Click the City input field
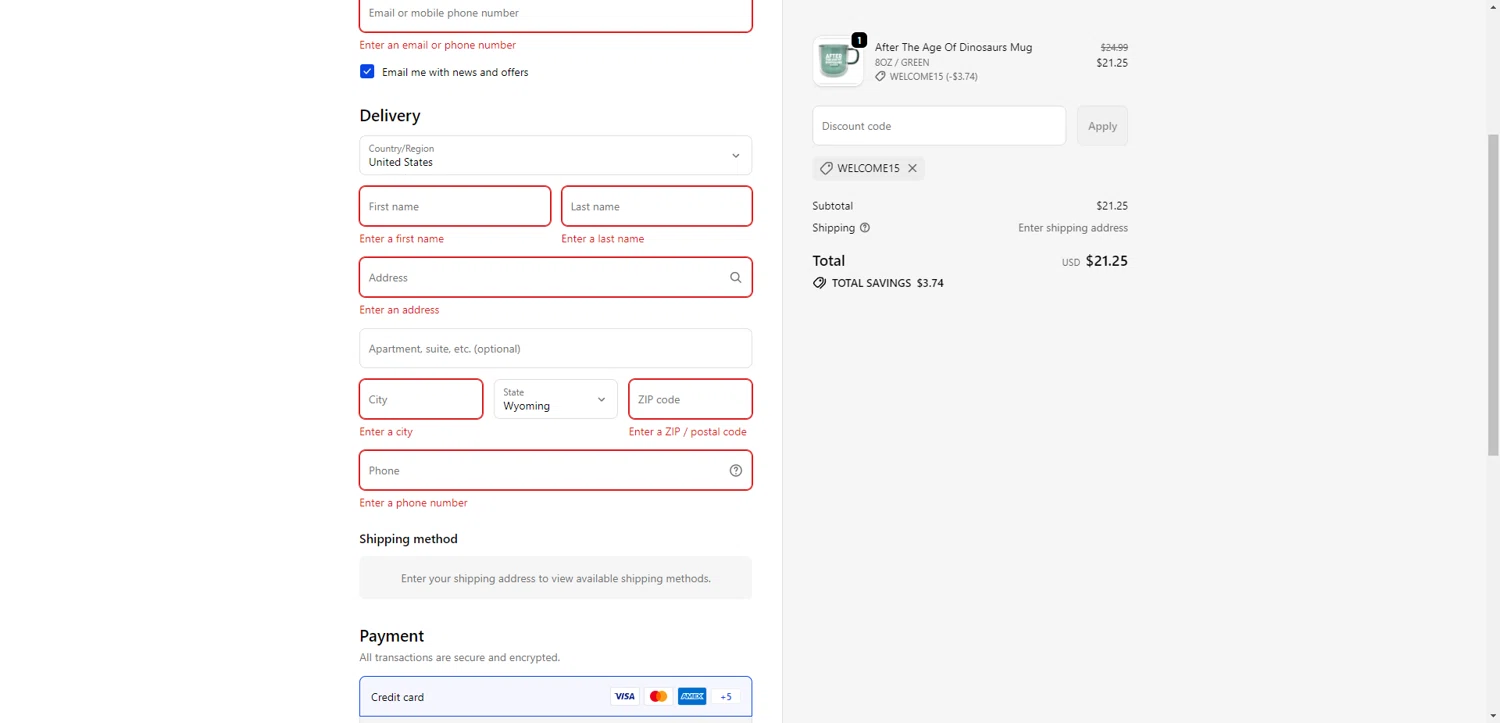 [421, 400]
